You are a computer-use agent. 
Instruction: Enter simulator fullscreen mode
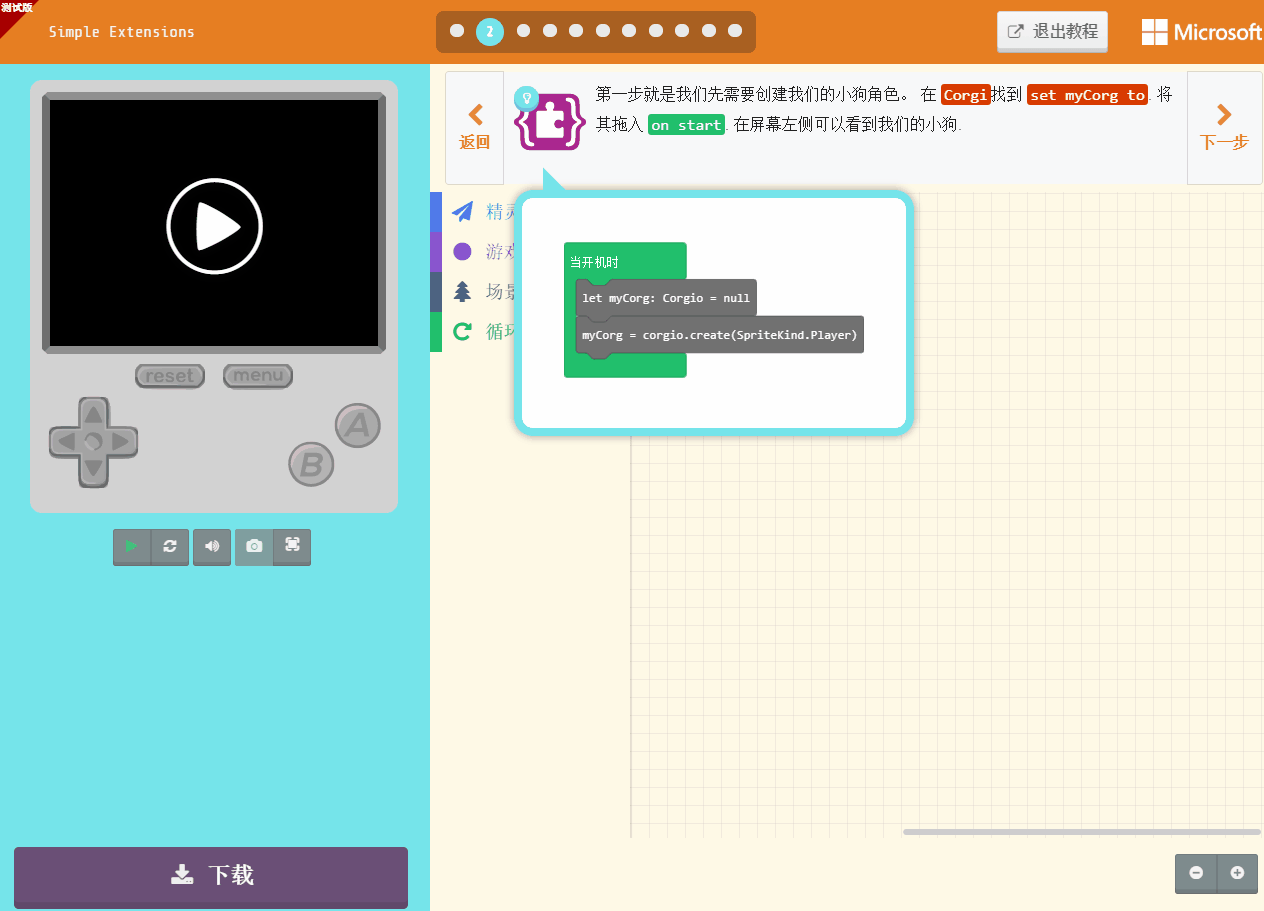coord(292,546)
